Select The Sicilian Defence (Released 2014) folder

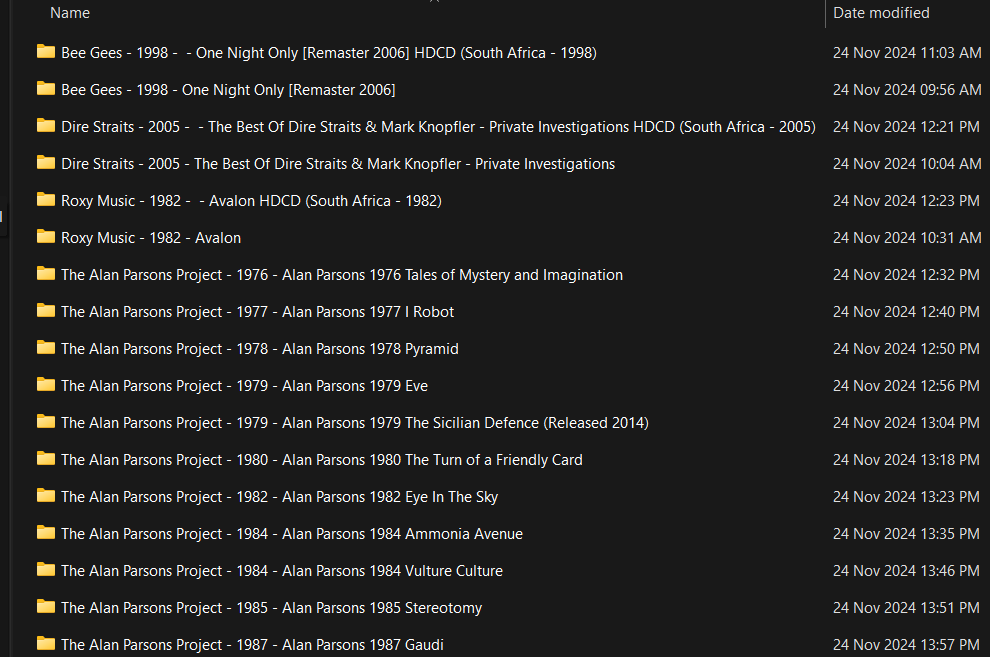[354, 423]
